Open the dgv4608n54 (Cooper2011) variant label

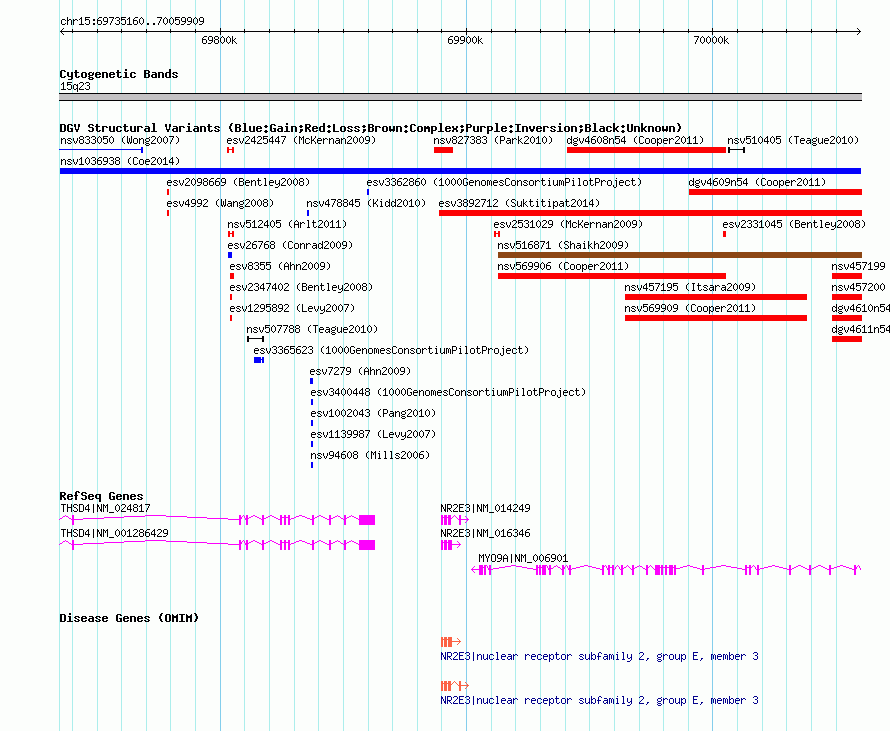(635, 140)
